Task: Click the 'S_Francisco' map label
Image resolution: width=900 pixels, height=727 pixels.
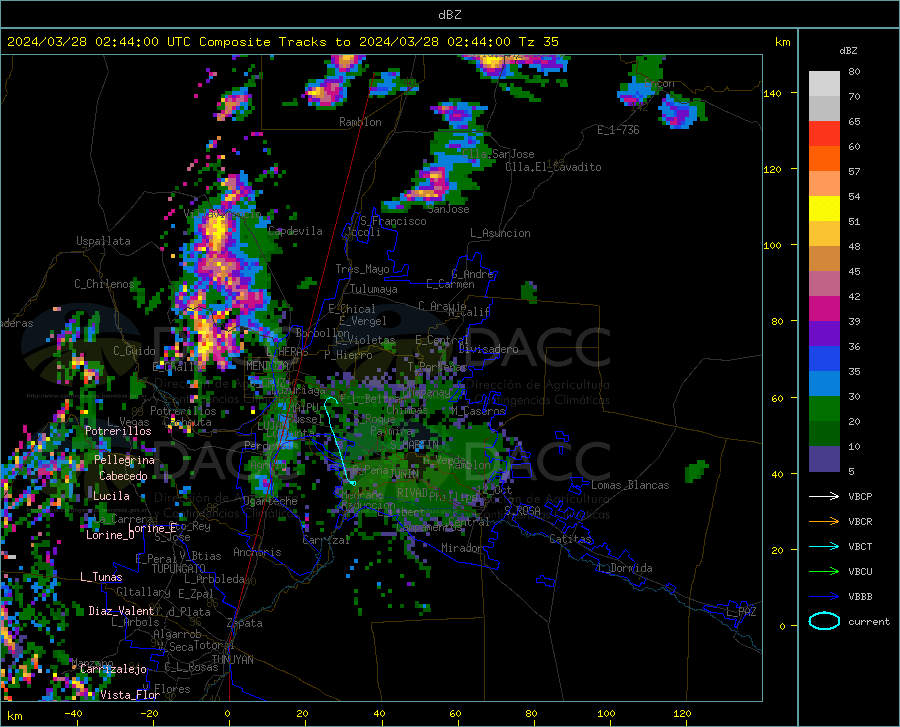Action: [x=393, y=221]
